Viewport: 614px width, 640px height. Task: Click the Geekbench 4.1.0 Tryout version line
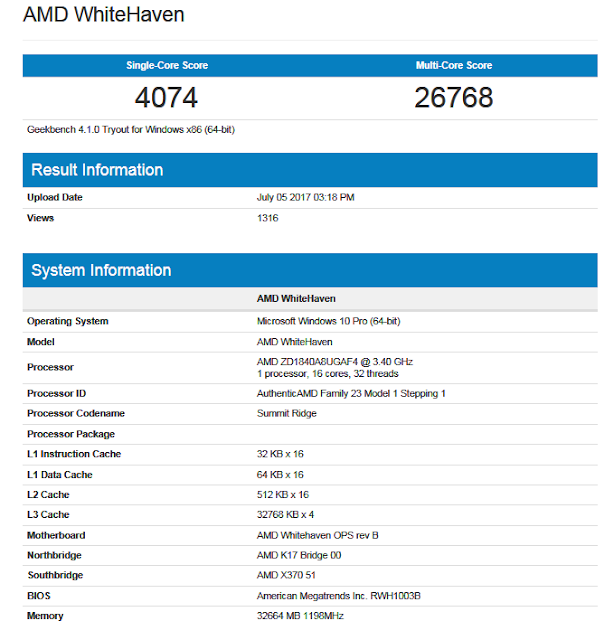pos(131,130)
